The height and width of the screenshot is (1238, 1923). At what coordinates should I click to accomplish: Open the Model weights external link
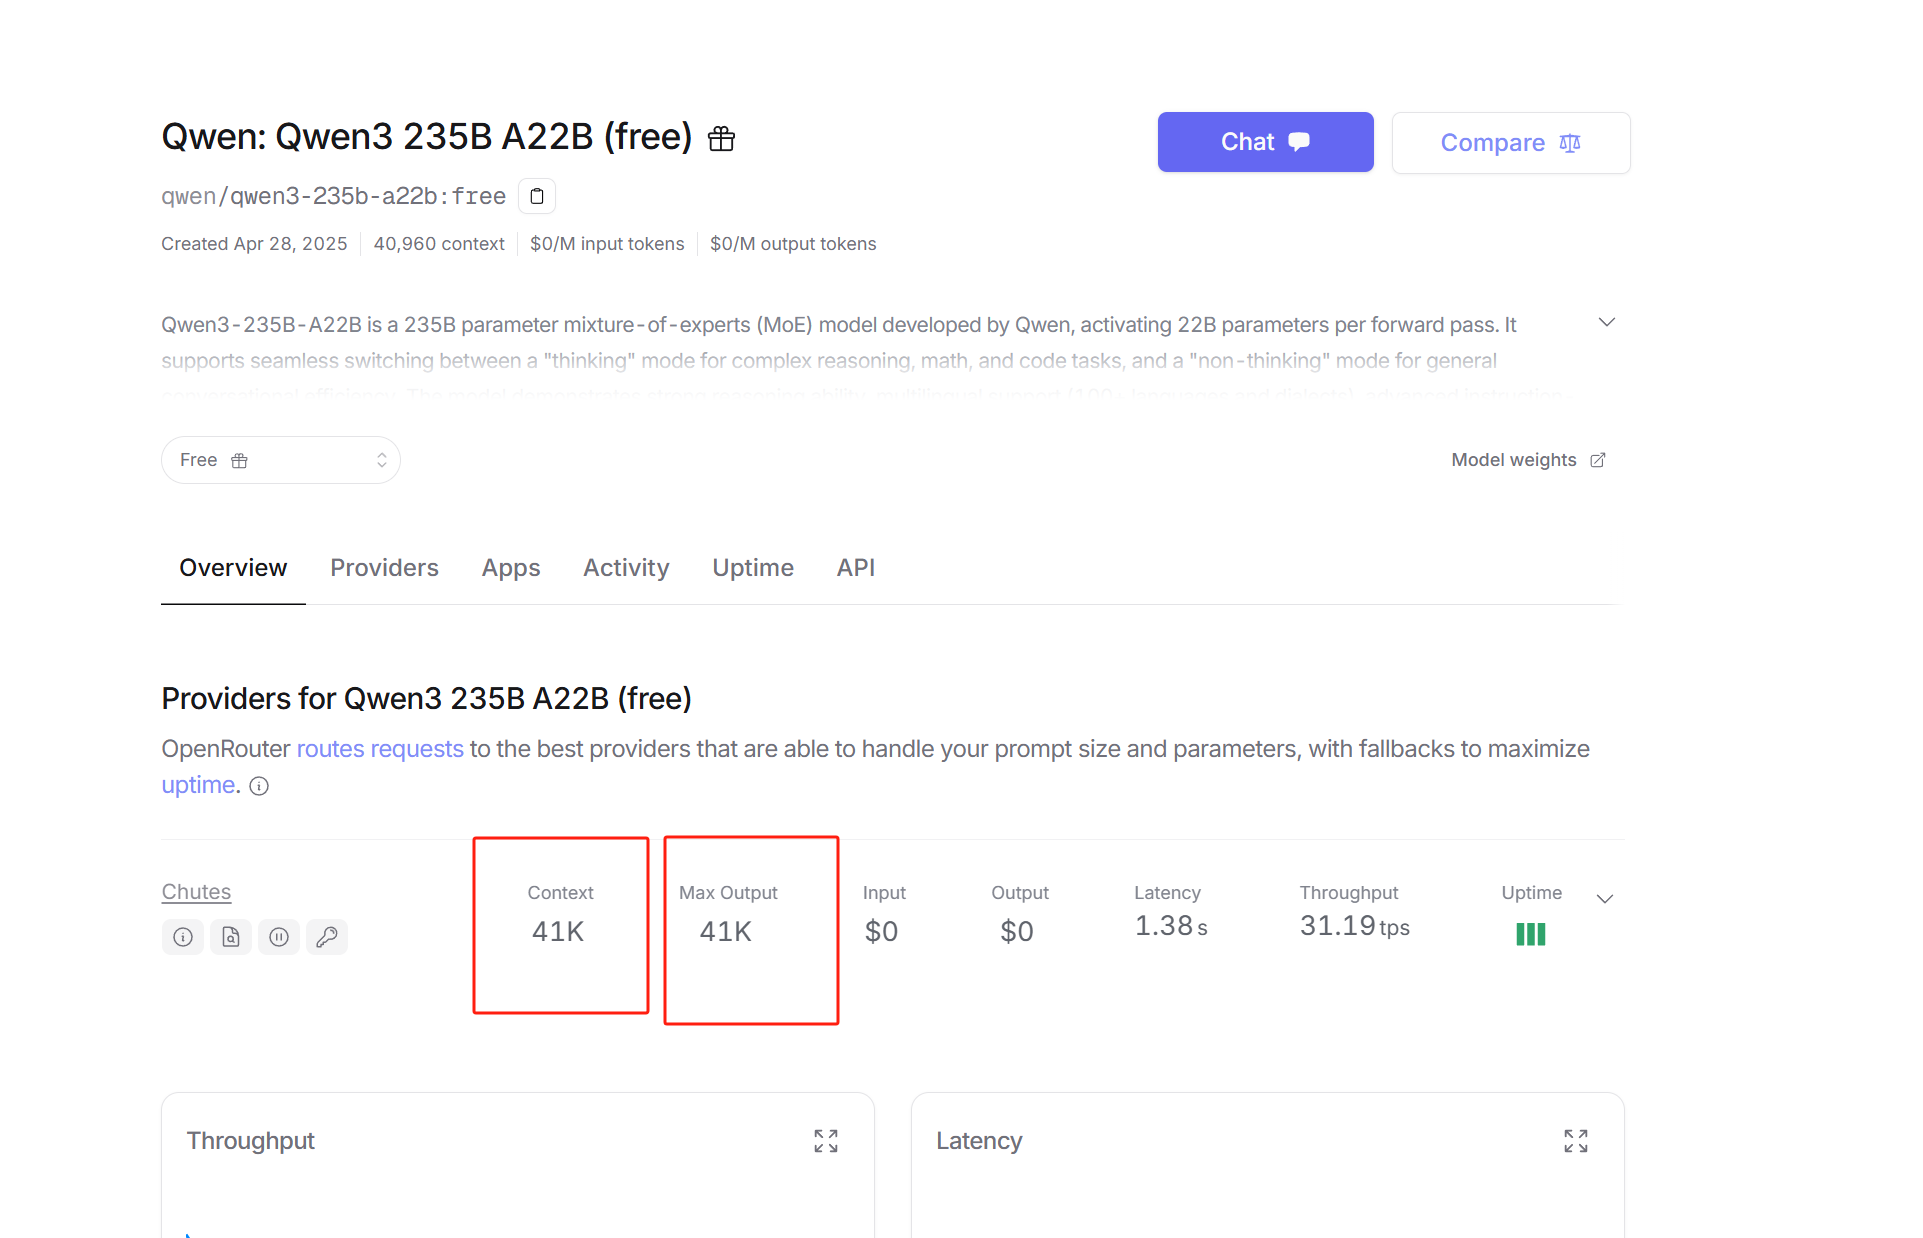point(1528,460)
